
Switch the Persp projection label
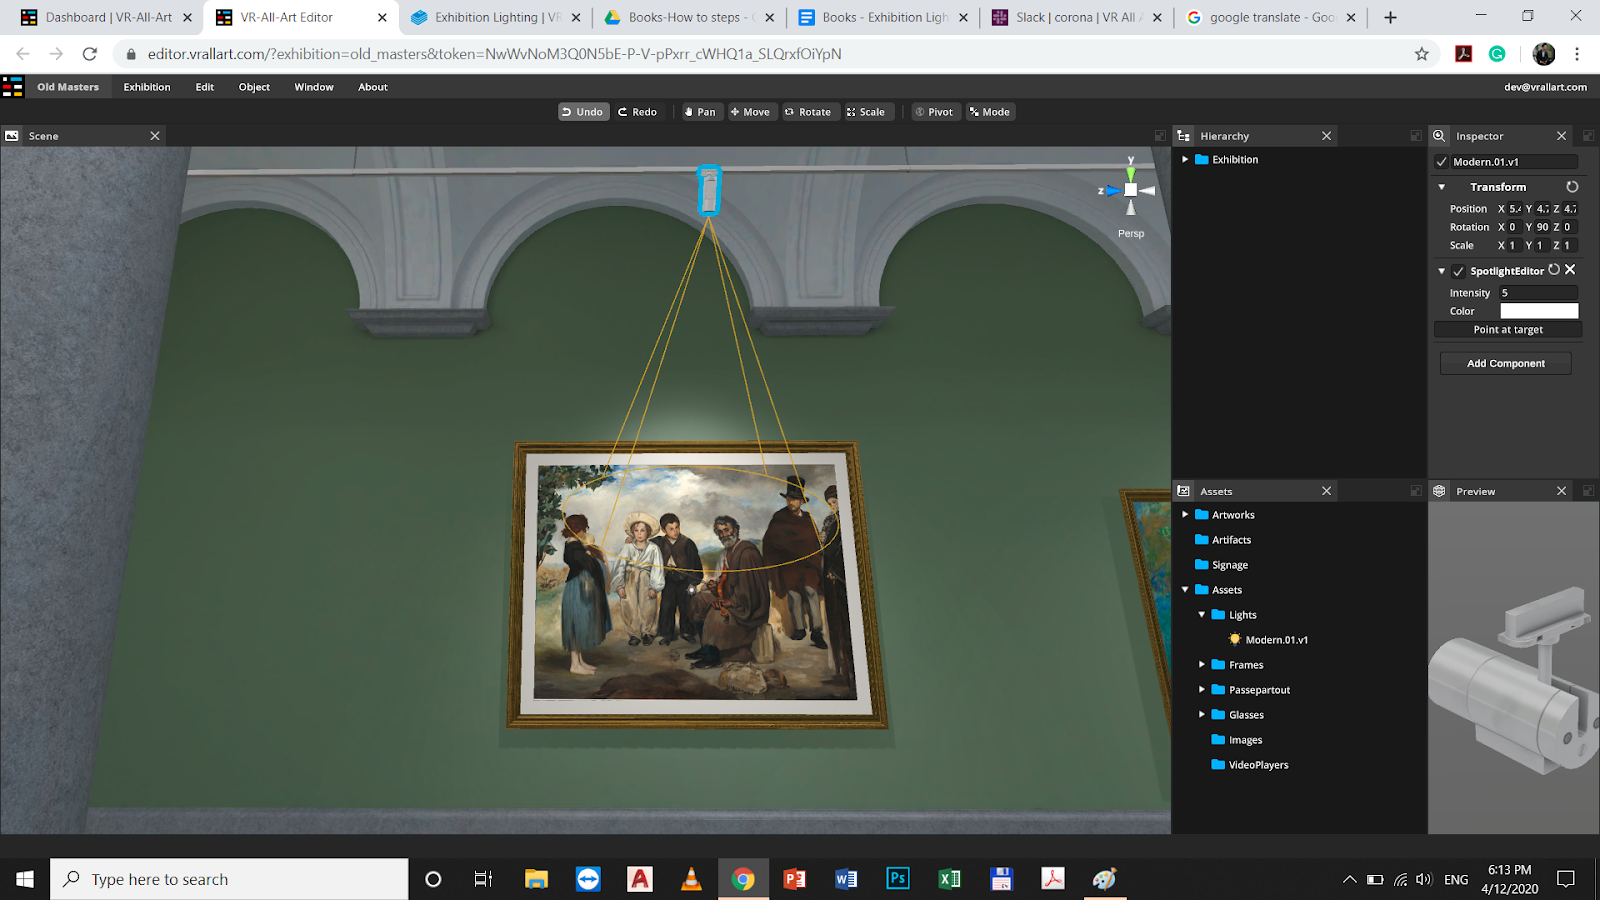[1131, 234]
